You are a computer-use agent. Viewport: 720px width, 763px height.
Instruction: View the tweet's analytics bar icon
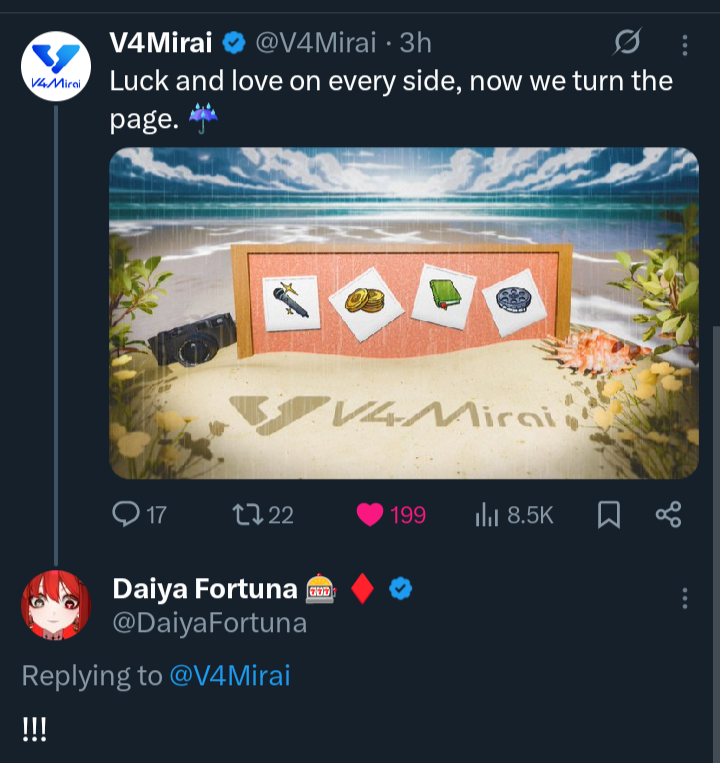[487, 514]
